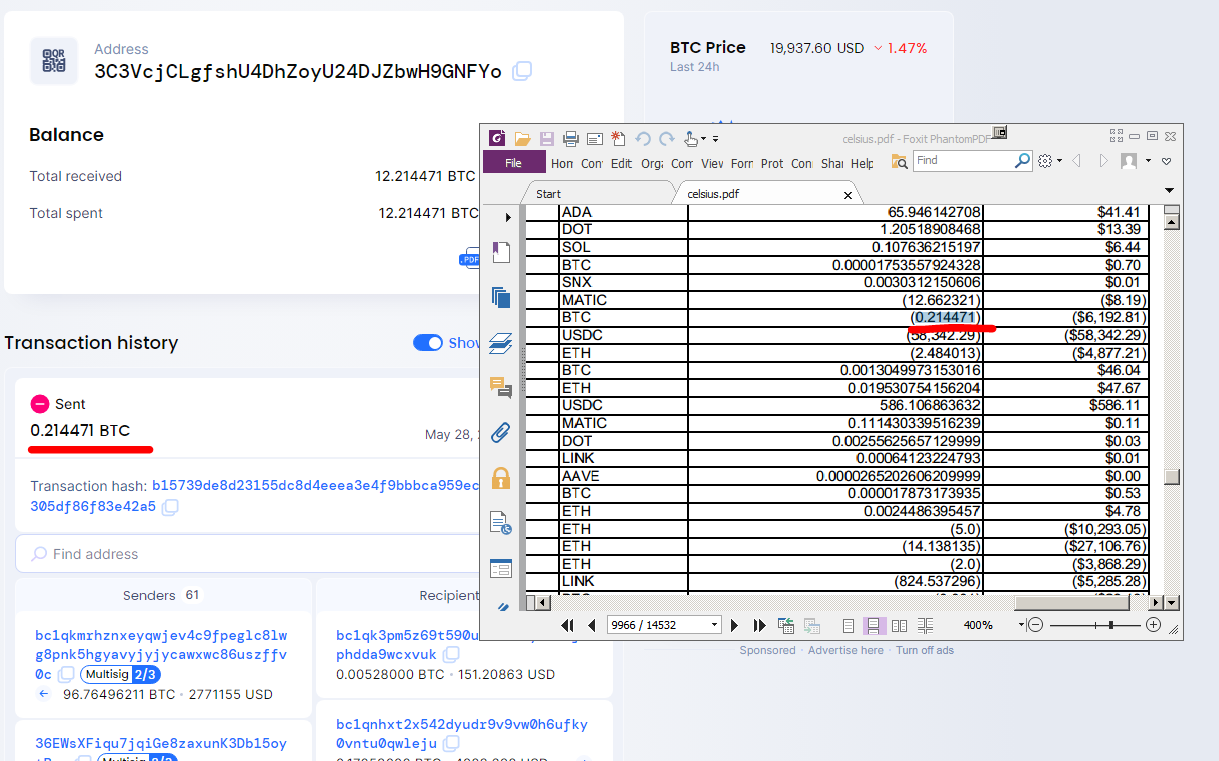Go to previous page in Foxit
Screen dimensions: 1219x761
(x=591, y=625)
